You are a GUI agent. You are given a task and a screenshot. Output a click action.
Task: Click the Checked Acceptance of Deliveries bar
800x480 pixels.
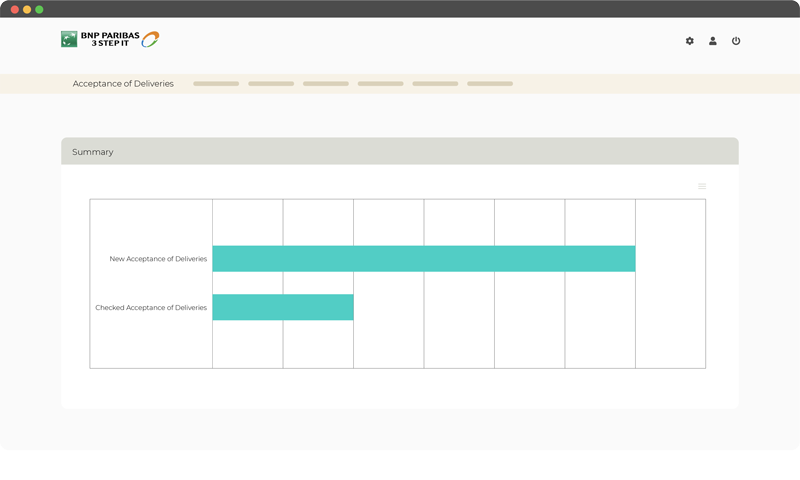pos(283,307)
